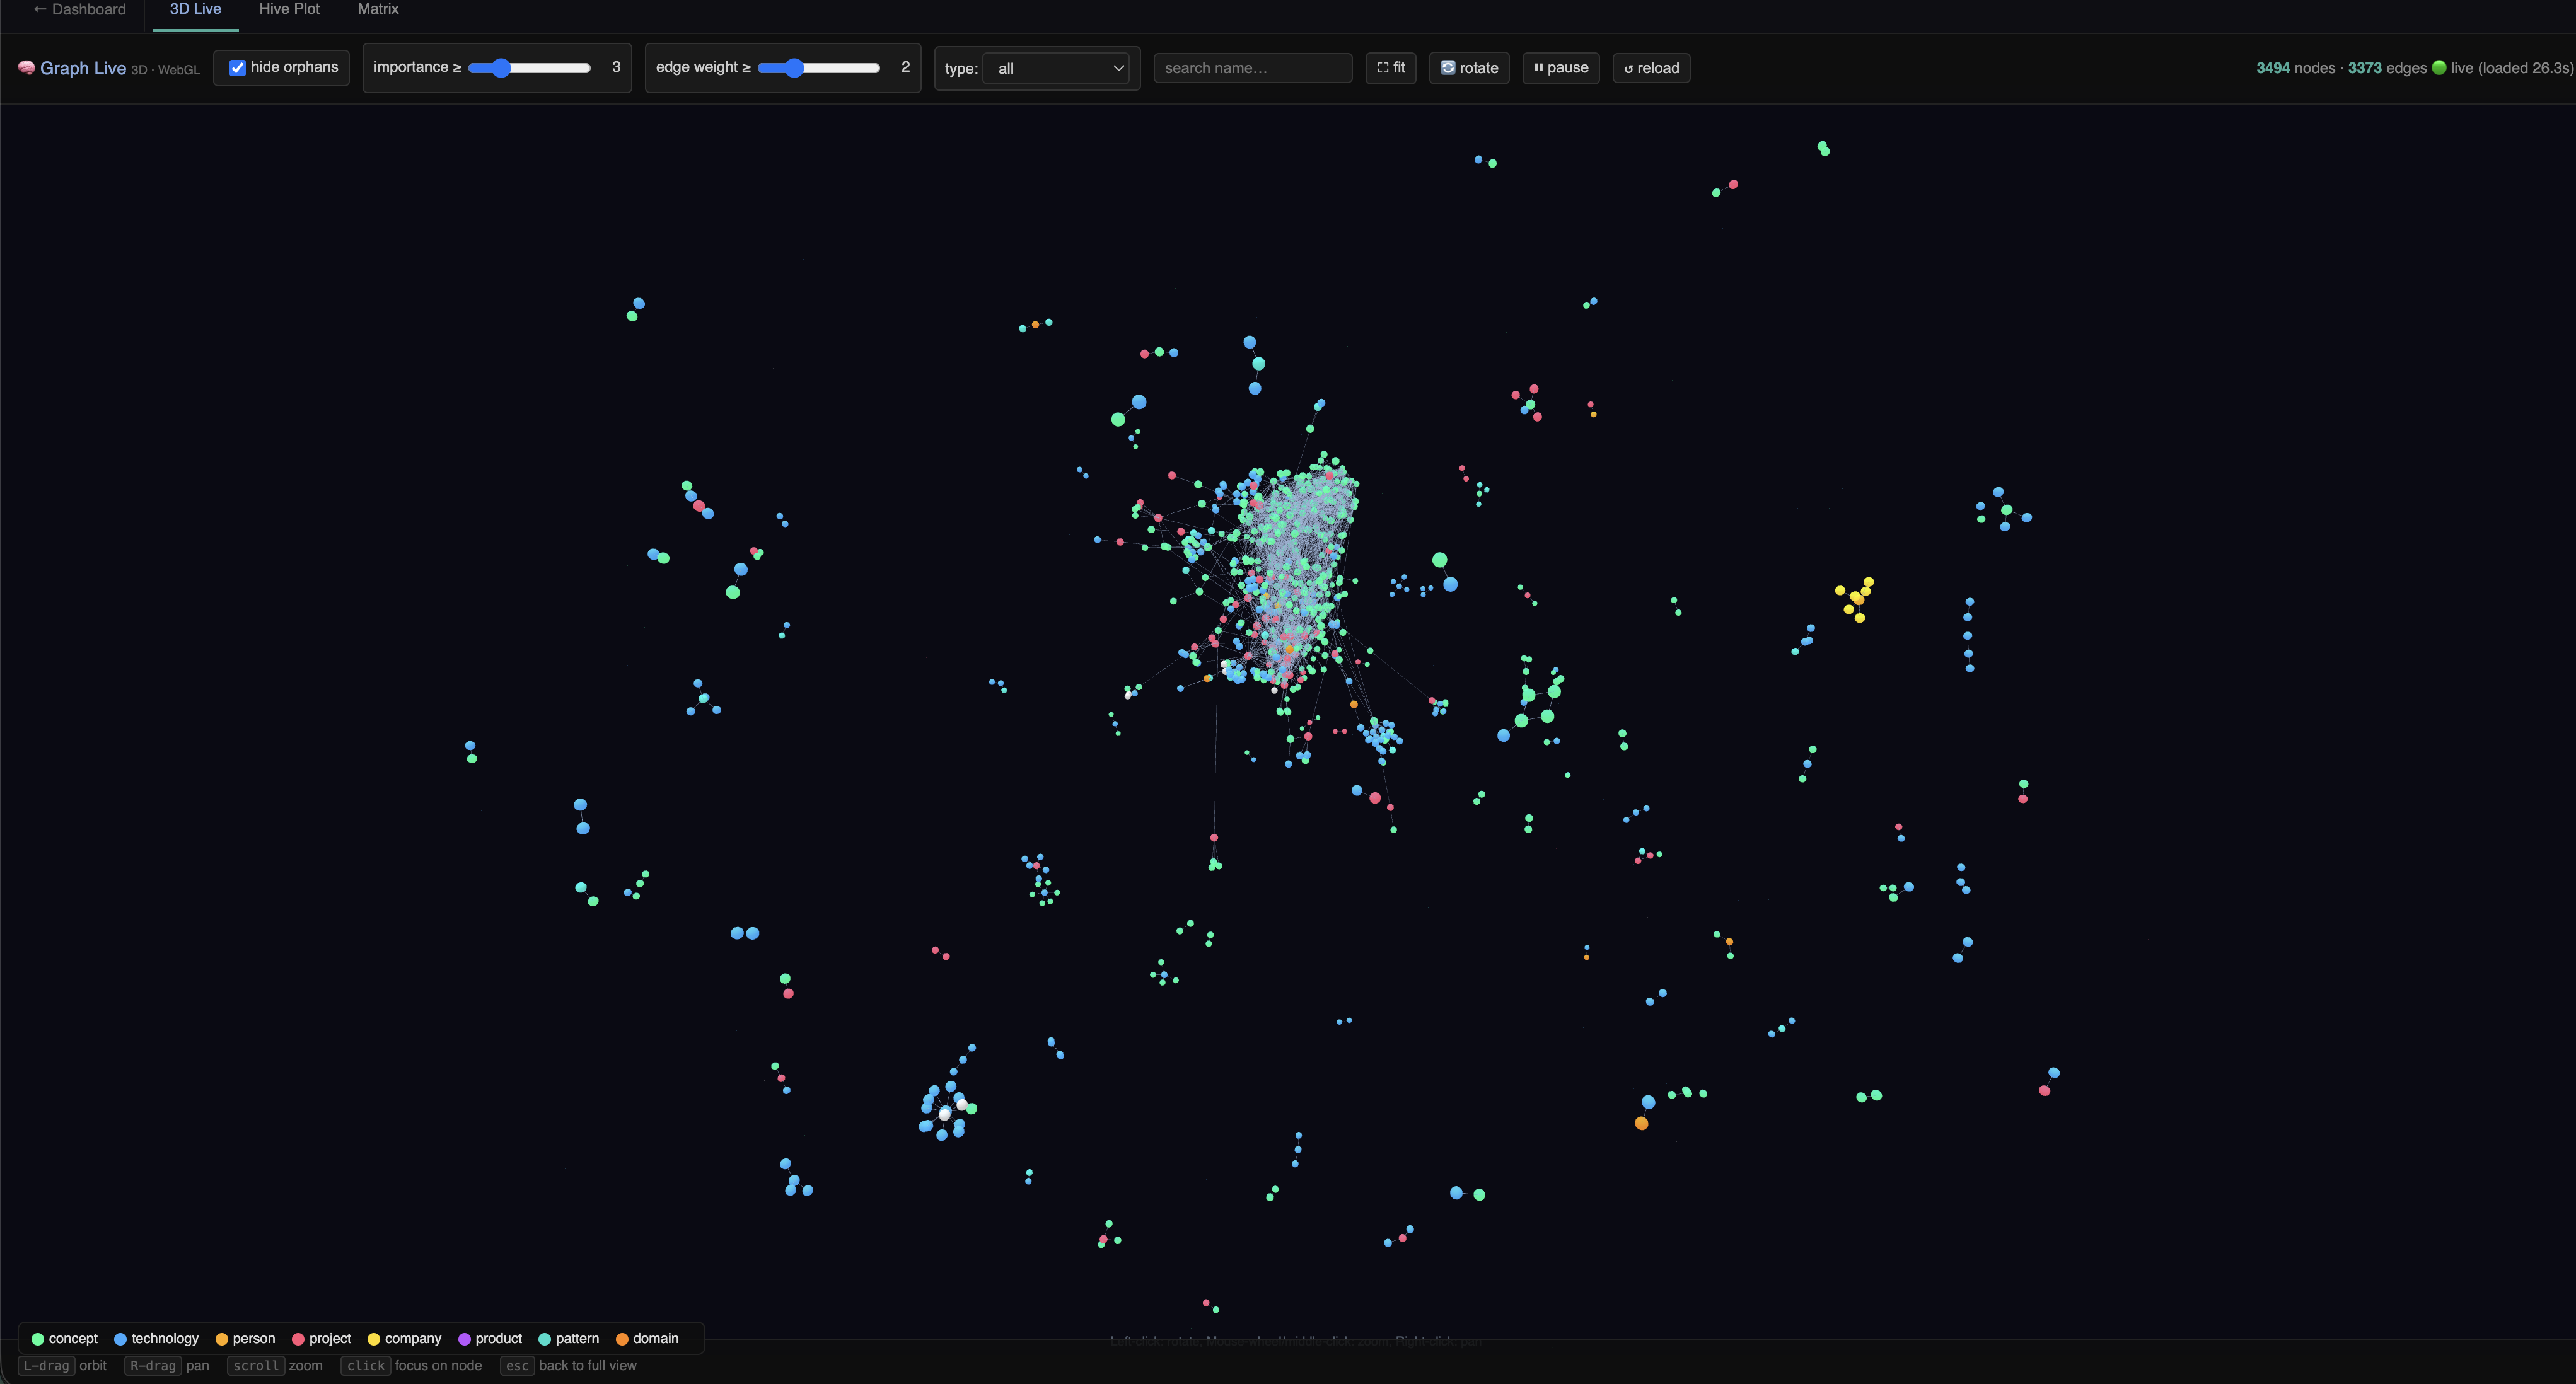
Task: Click the '3494 nodes' count text
Action: pyautogui.click(x=2295, y=68)
